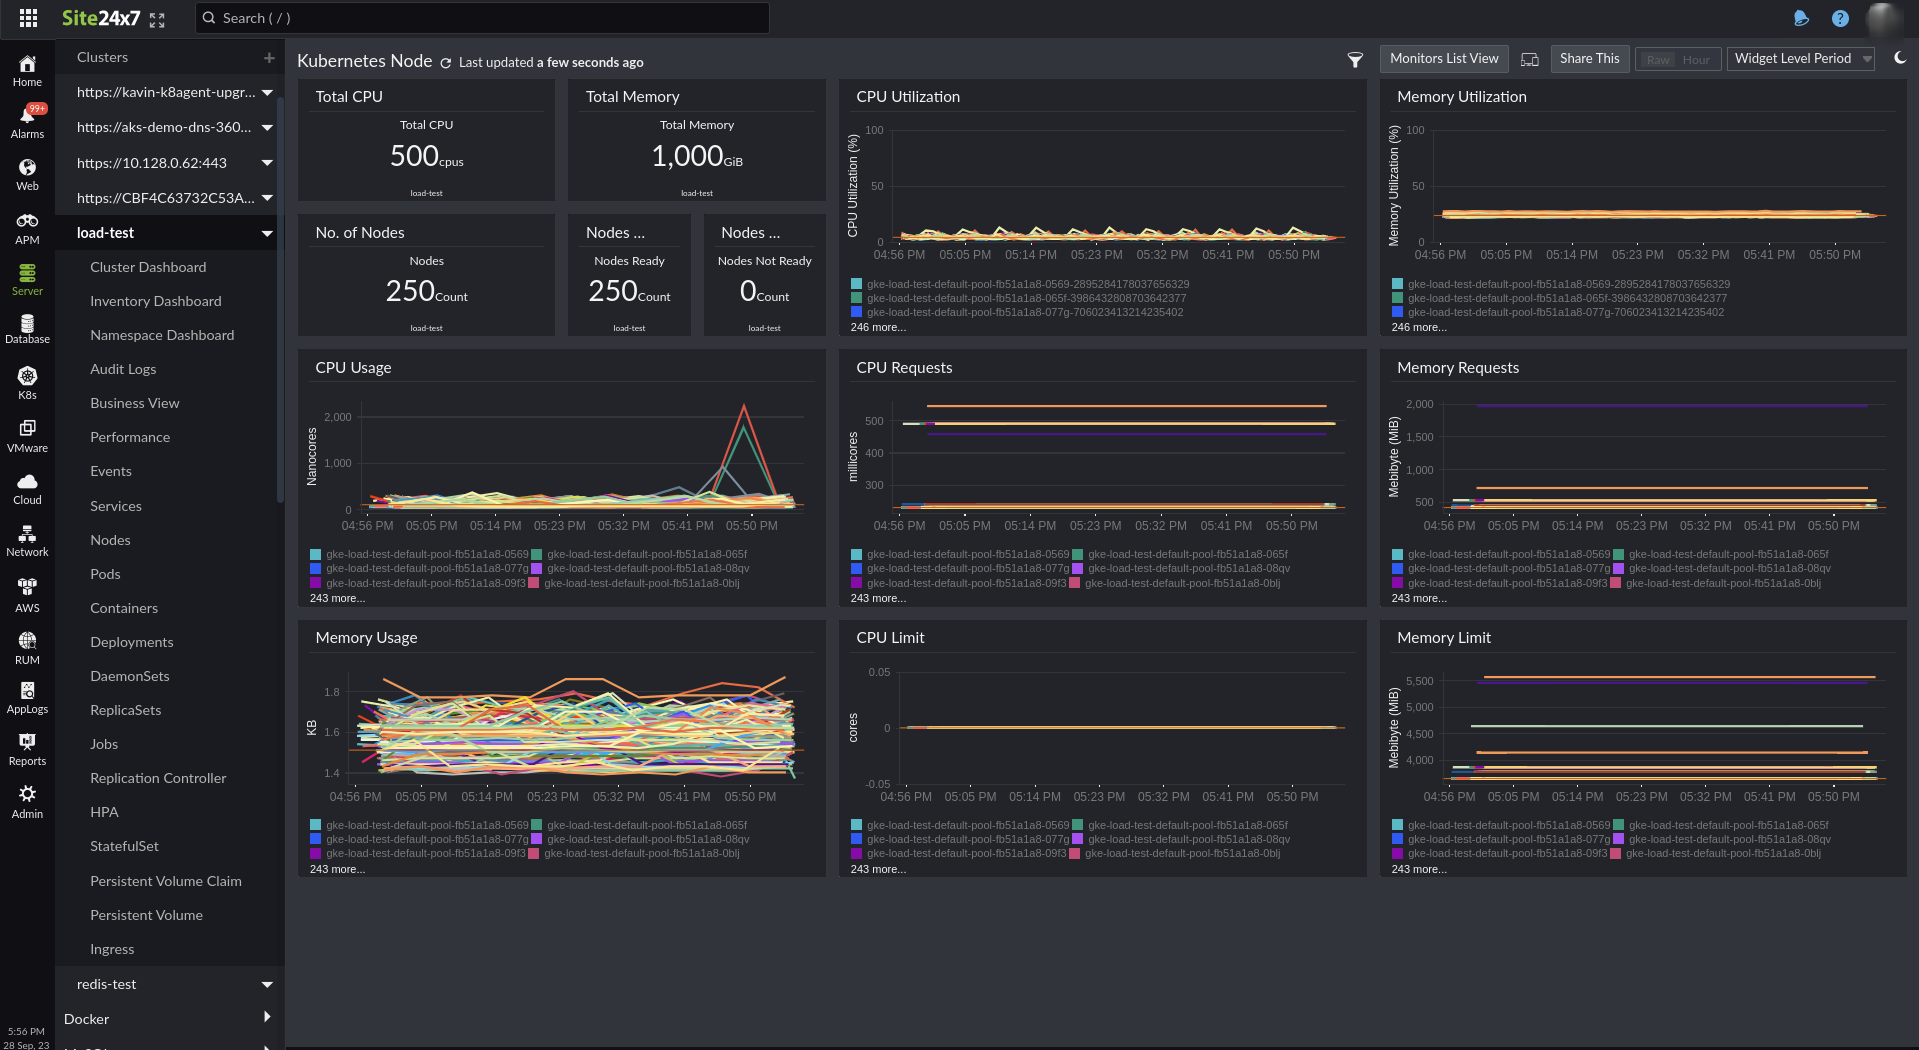This screenshot has height=1050, width=1919.
Task: Show 243 more legend entries in CPU Usage
Action: 337,598
